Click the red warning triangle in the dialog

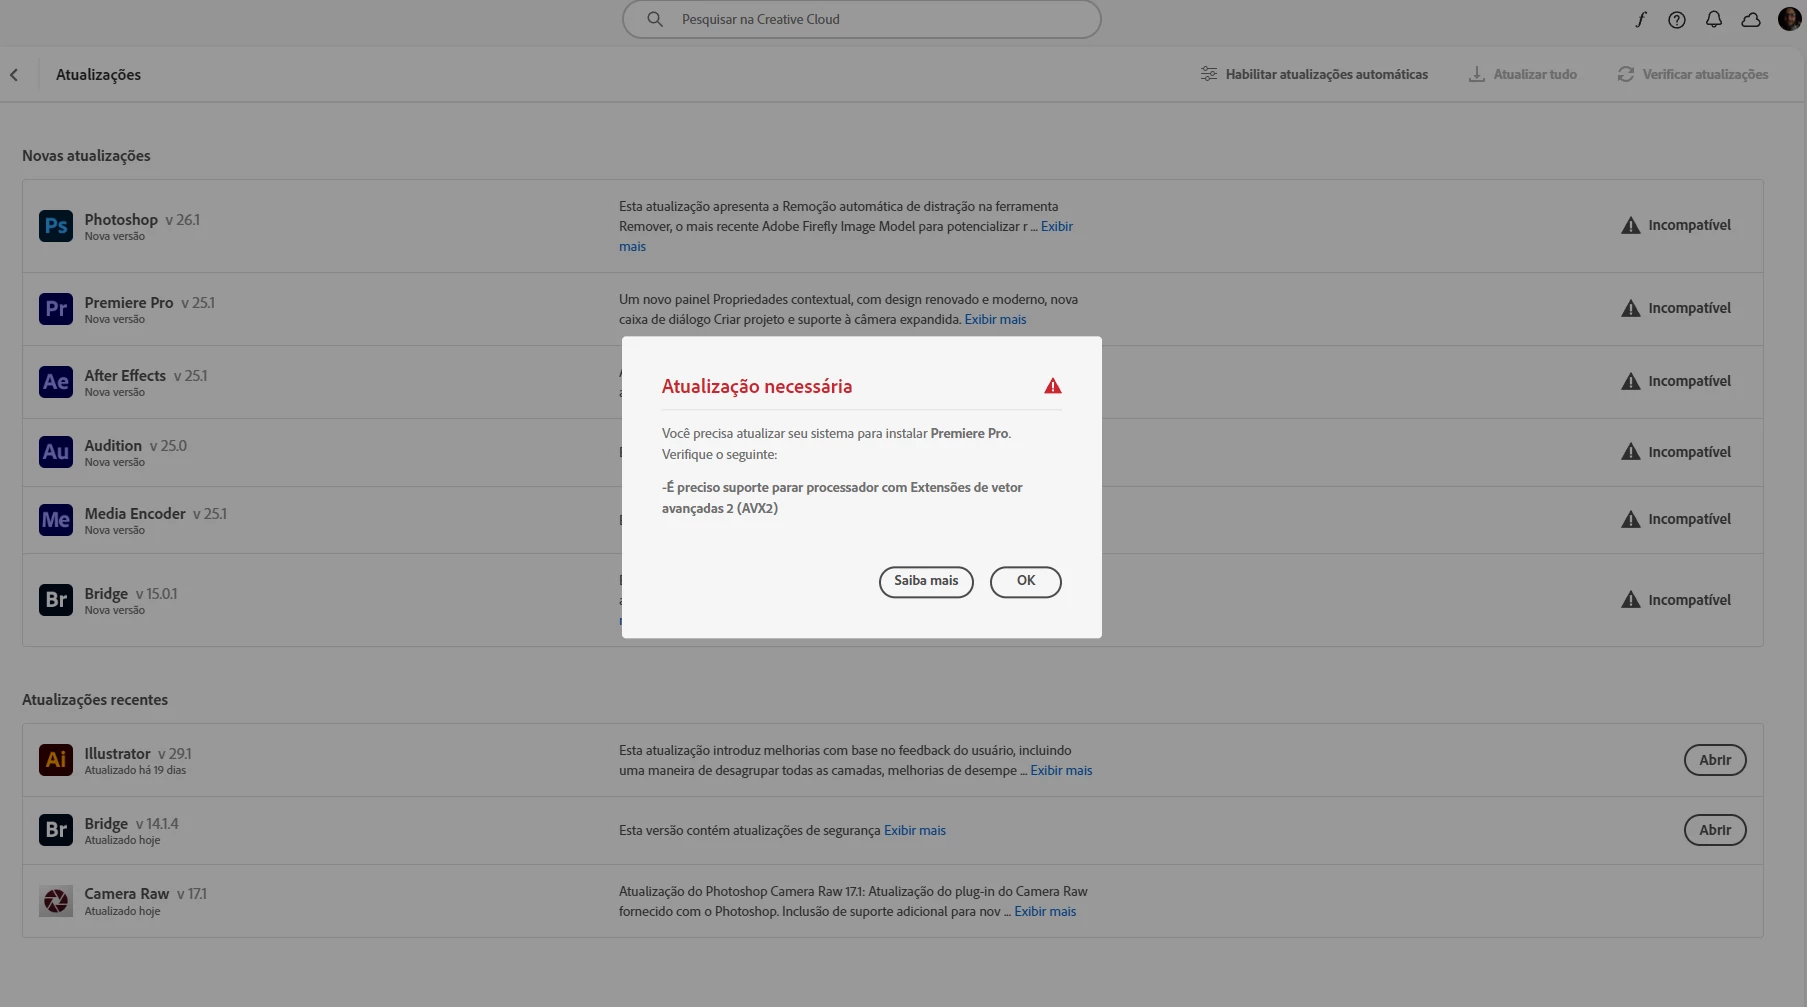pyautogui.click(x=1053, y=386)
